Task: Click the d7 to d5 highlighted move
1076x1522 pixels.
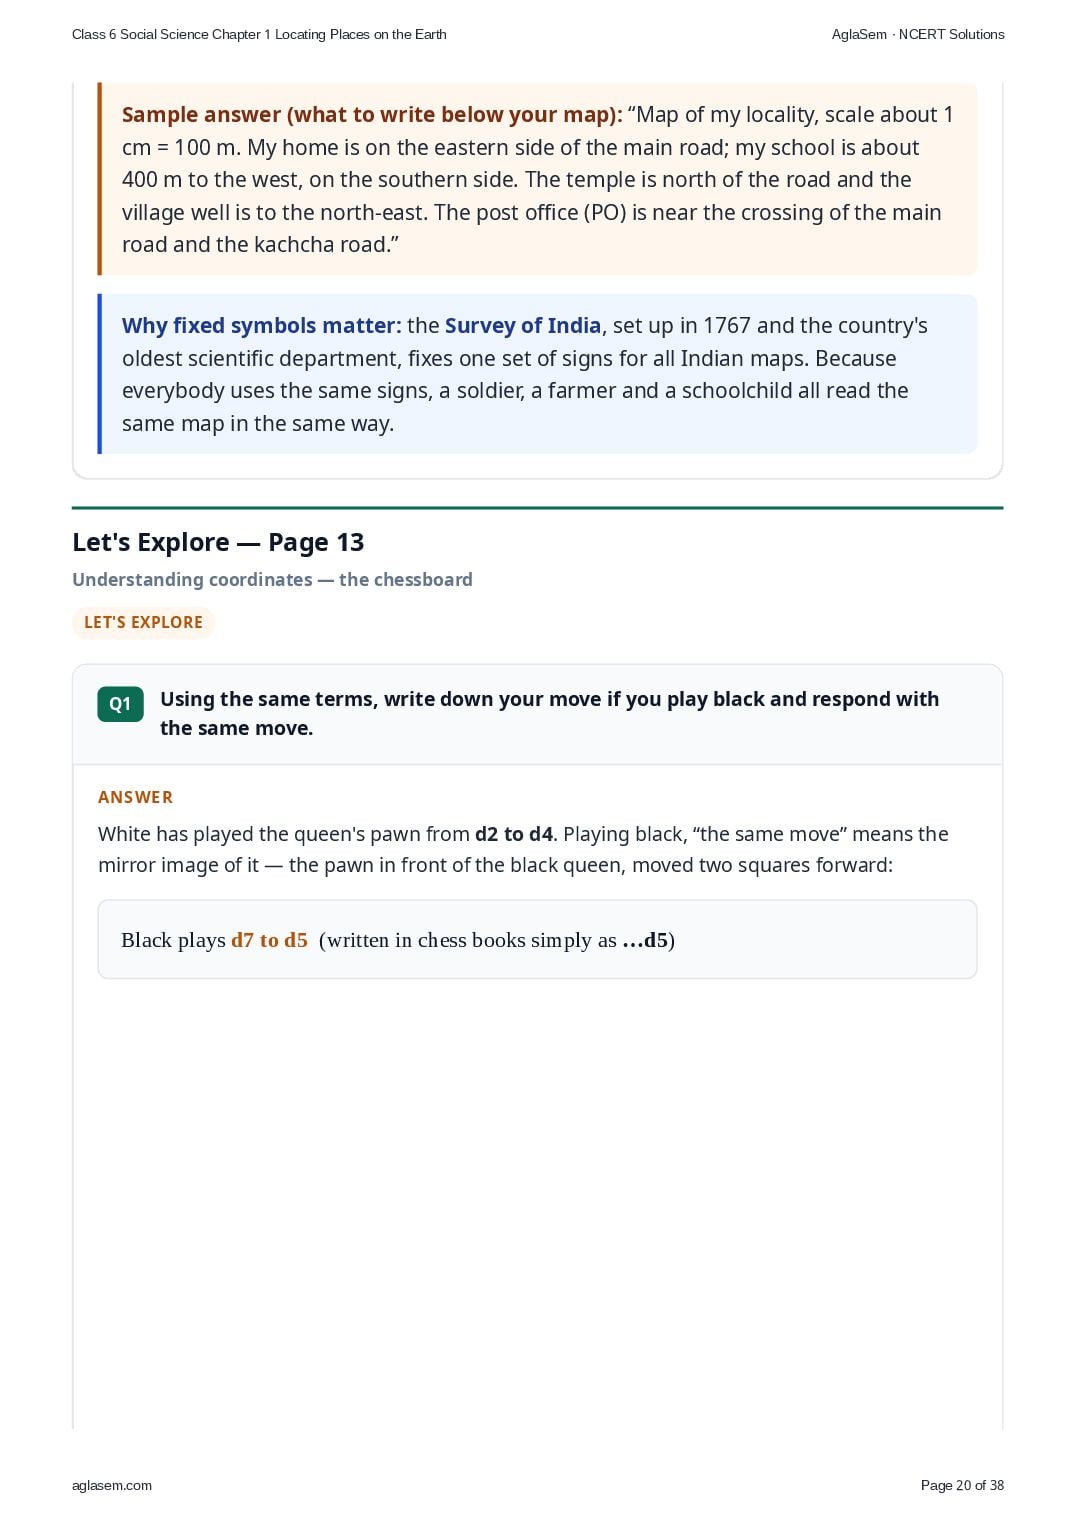Action: pos(269,940)
